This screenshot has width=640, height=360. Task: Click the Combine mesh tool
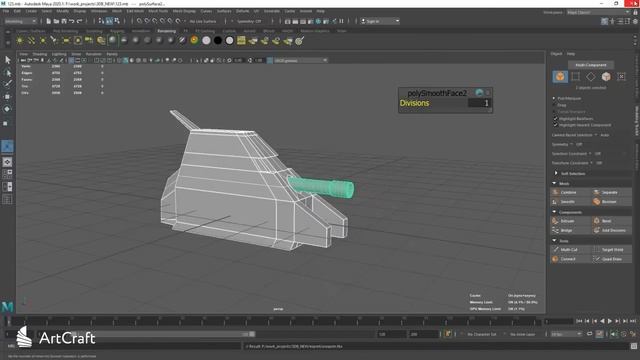point(570,192)
